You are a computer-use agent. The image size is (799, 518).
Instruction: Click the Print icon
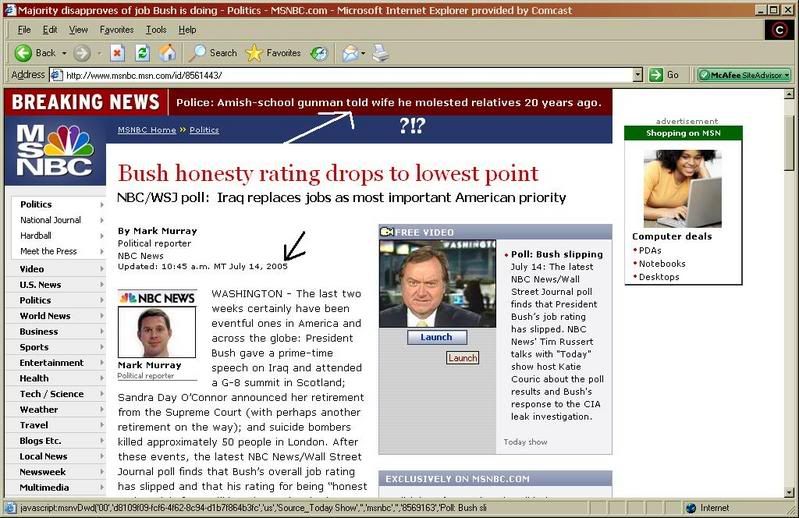point(380,53)
